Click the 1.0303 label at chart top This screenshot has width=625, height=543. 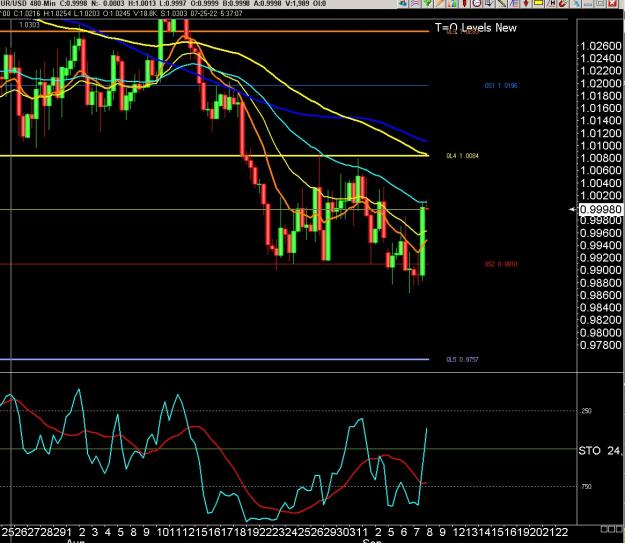[x=29, y=25]
